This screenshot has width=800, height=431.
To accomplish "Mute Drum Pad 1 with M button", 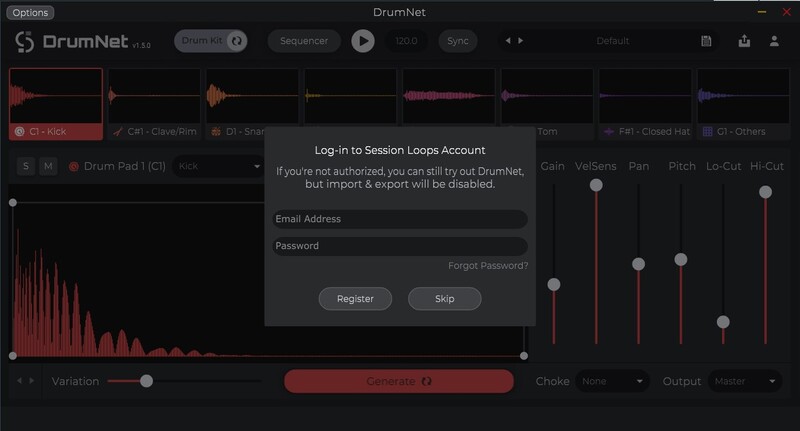I will coord(48,166).
